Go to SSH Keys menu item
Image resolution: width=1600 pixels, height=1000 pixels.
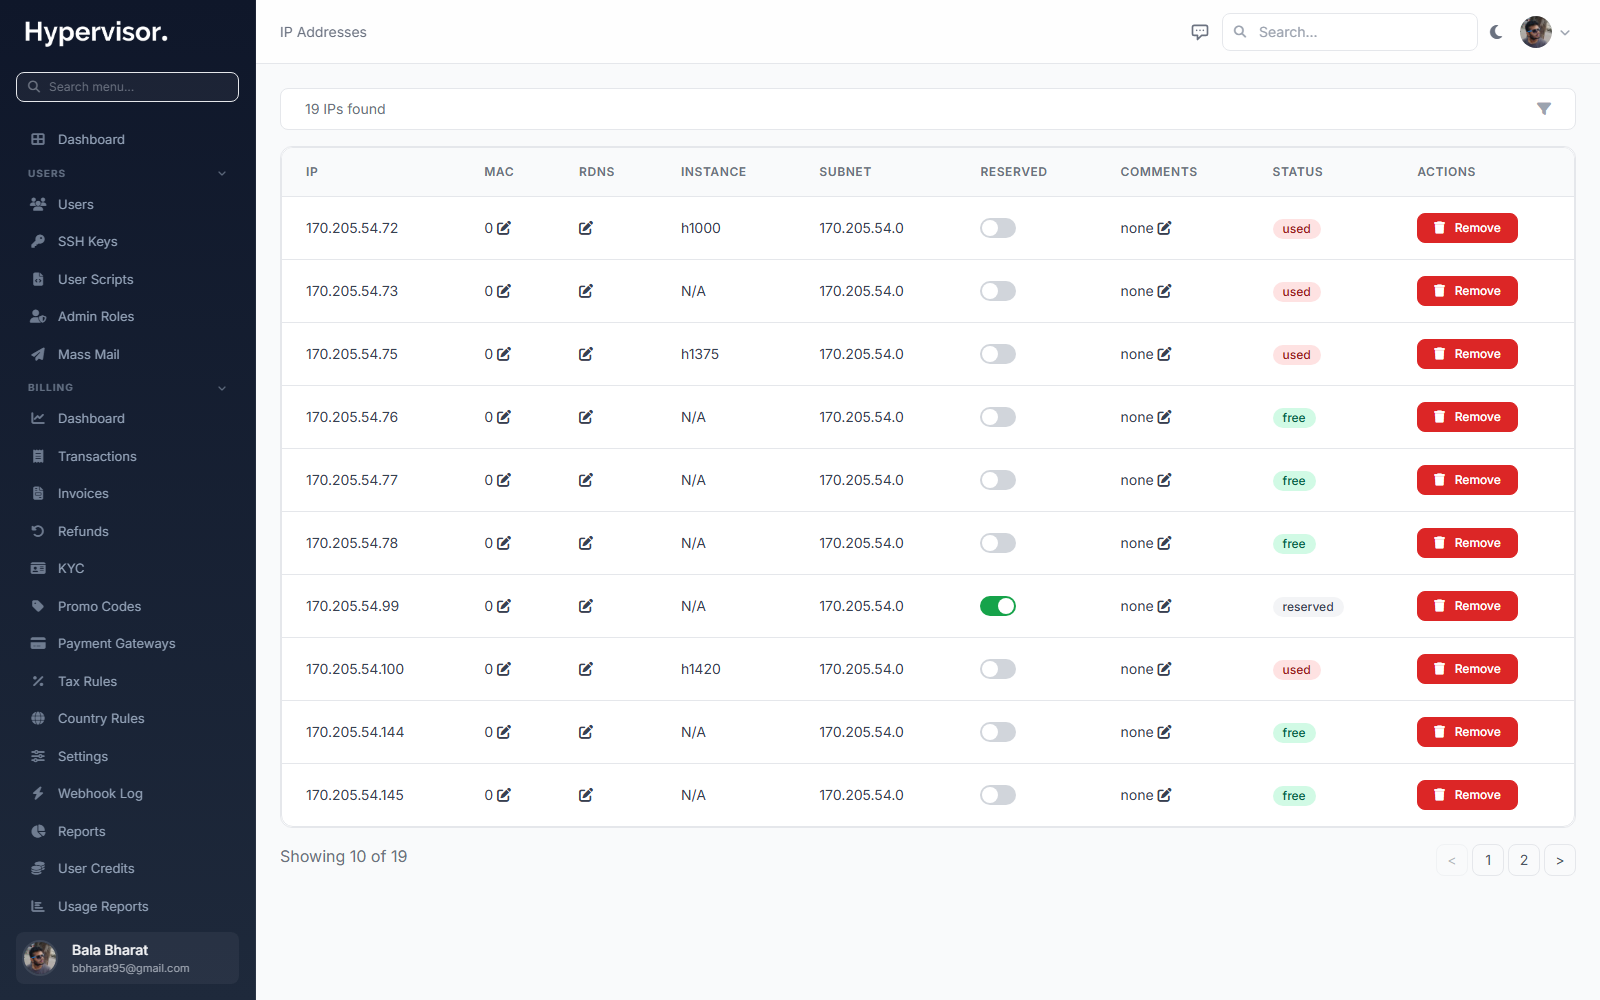[x=88, y=241]
